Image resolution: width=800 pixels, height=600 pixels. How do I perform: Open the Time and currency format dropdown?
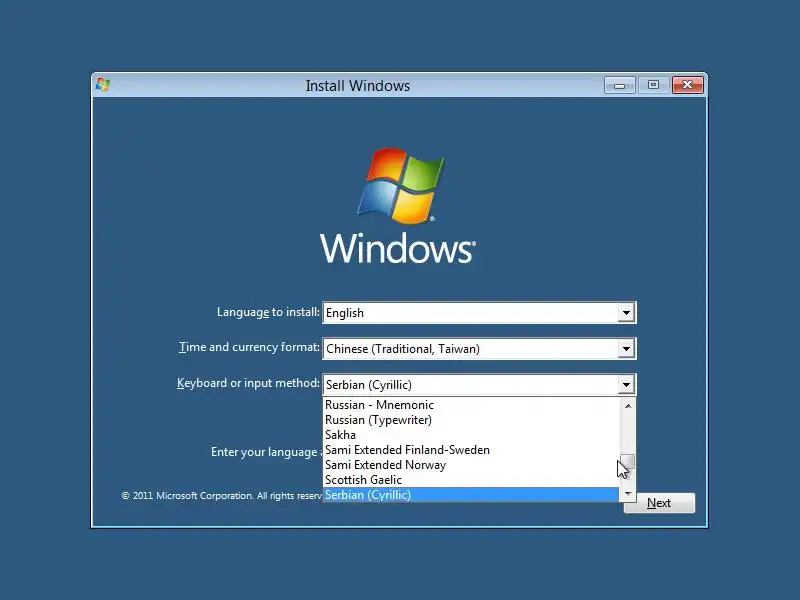(626, 349)
